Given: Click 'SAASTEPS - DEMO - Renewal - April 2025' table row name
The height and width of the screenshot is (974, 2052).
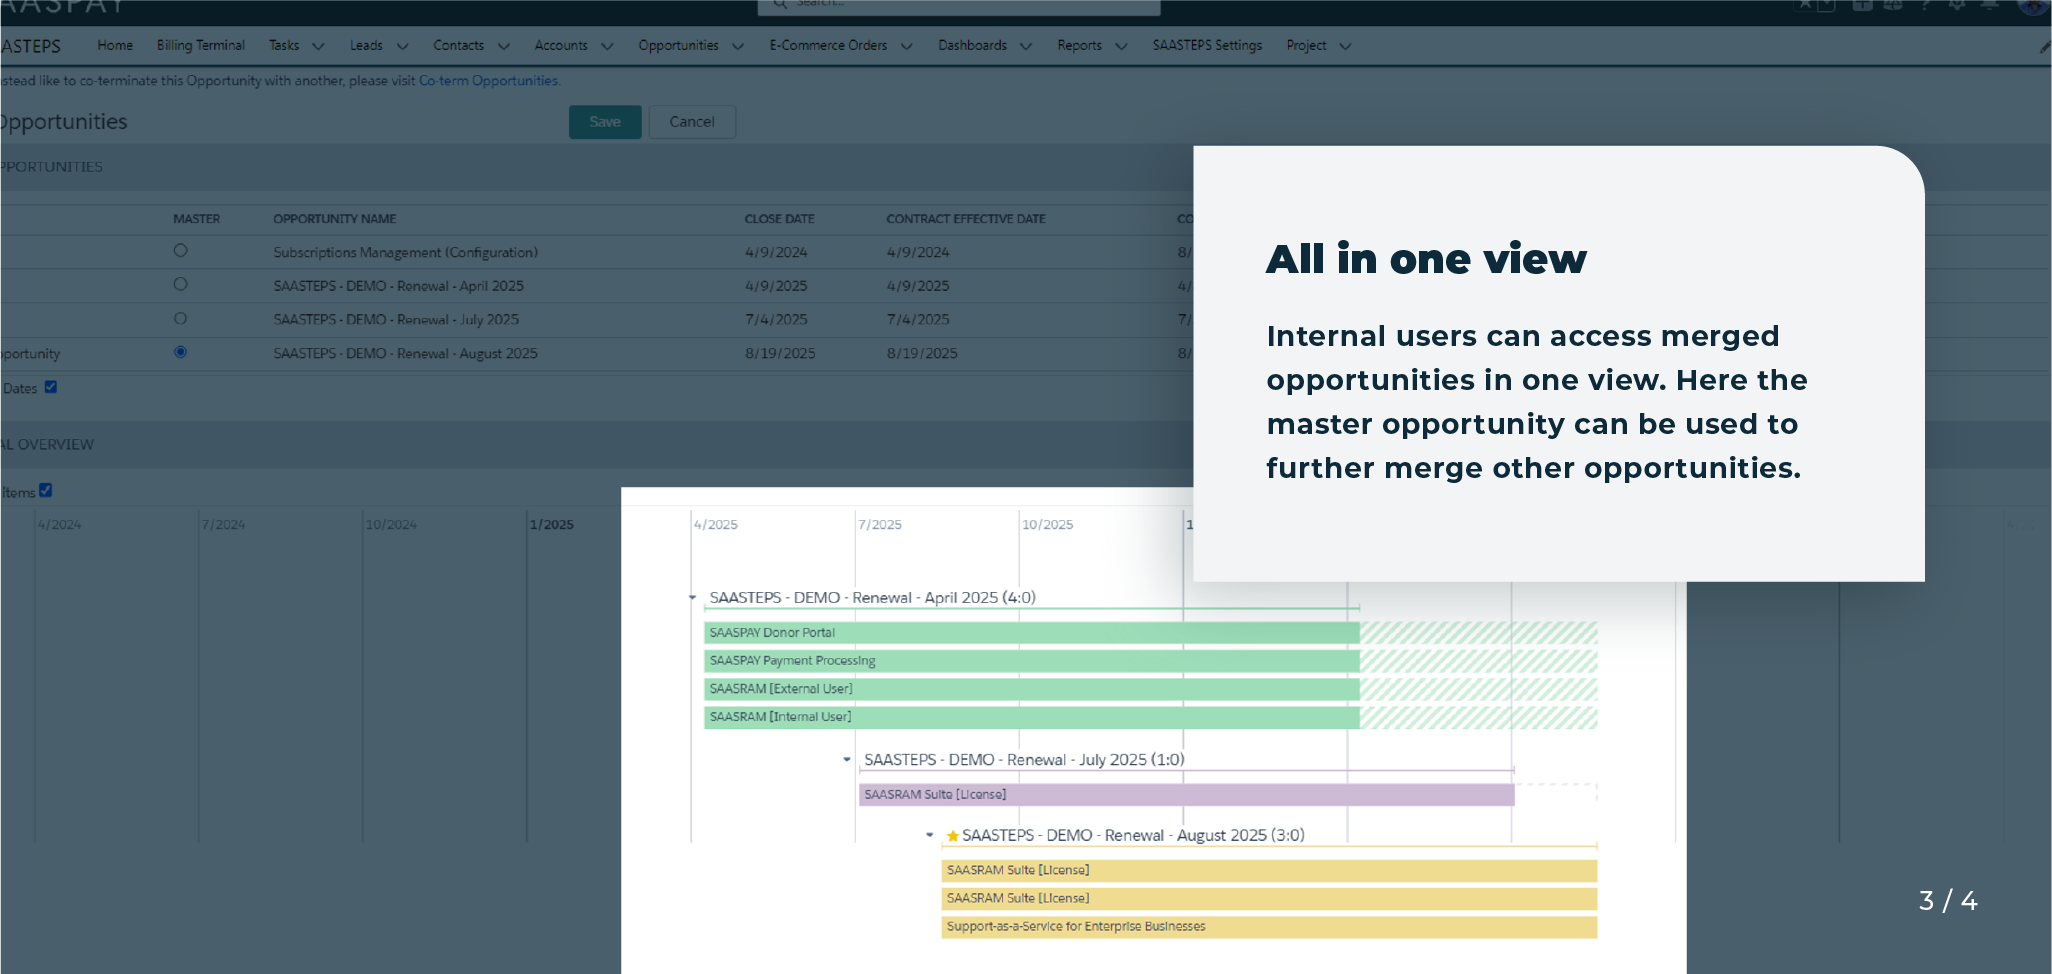Looking at the screenshot, I should click(399, 286).
